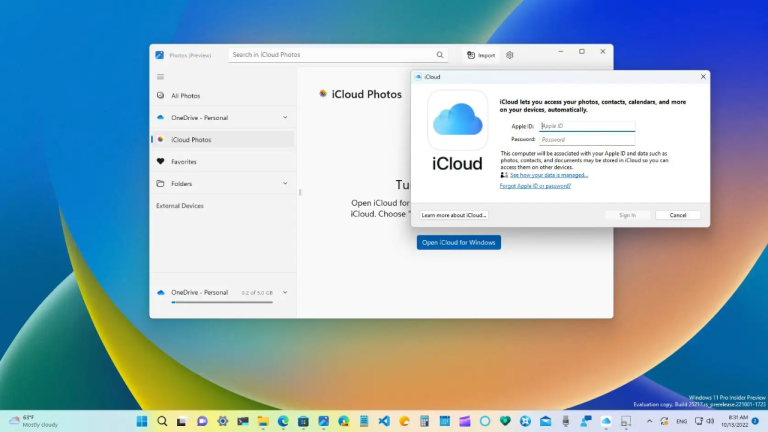Screen dimensions: 768x432
Task: Switch to Photos app in the taskbar
Action: point(323,421)
